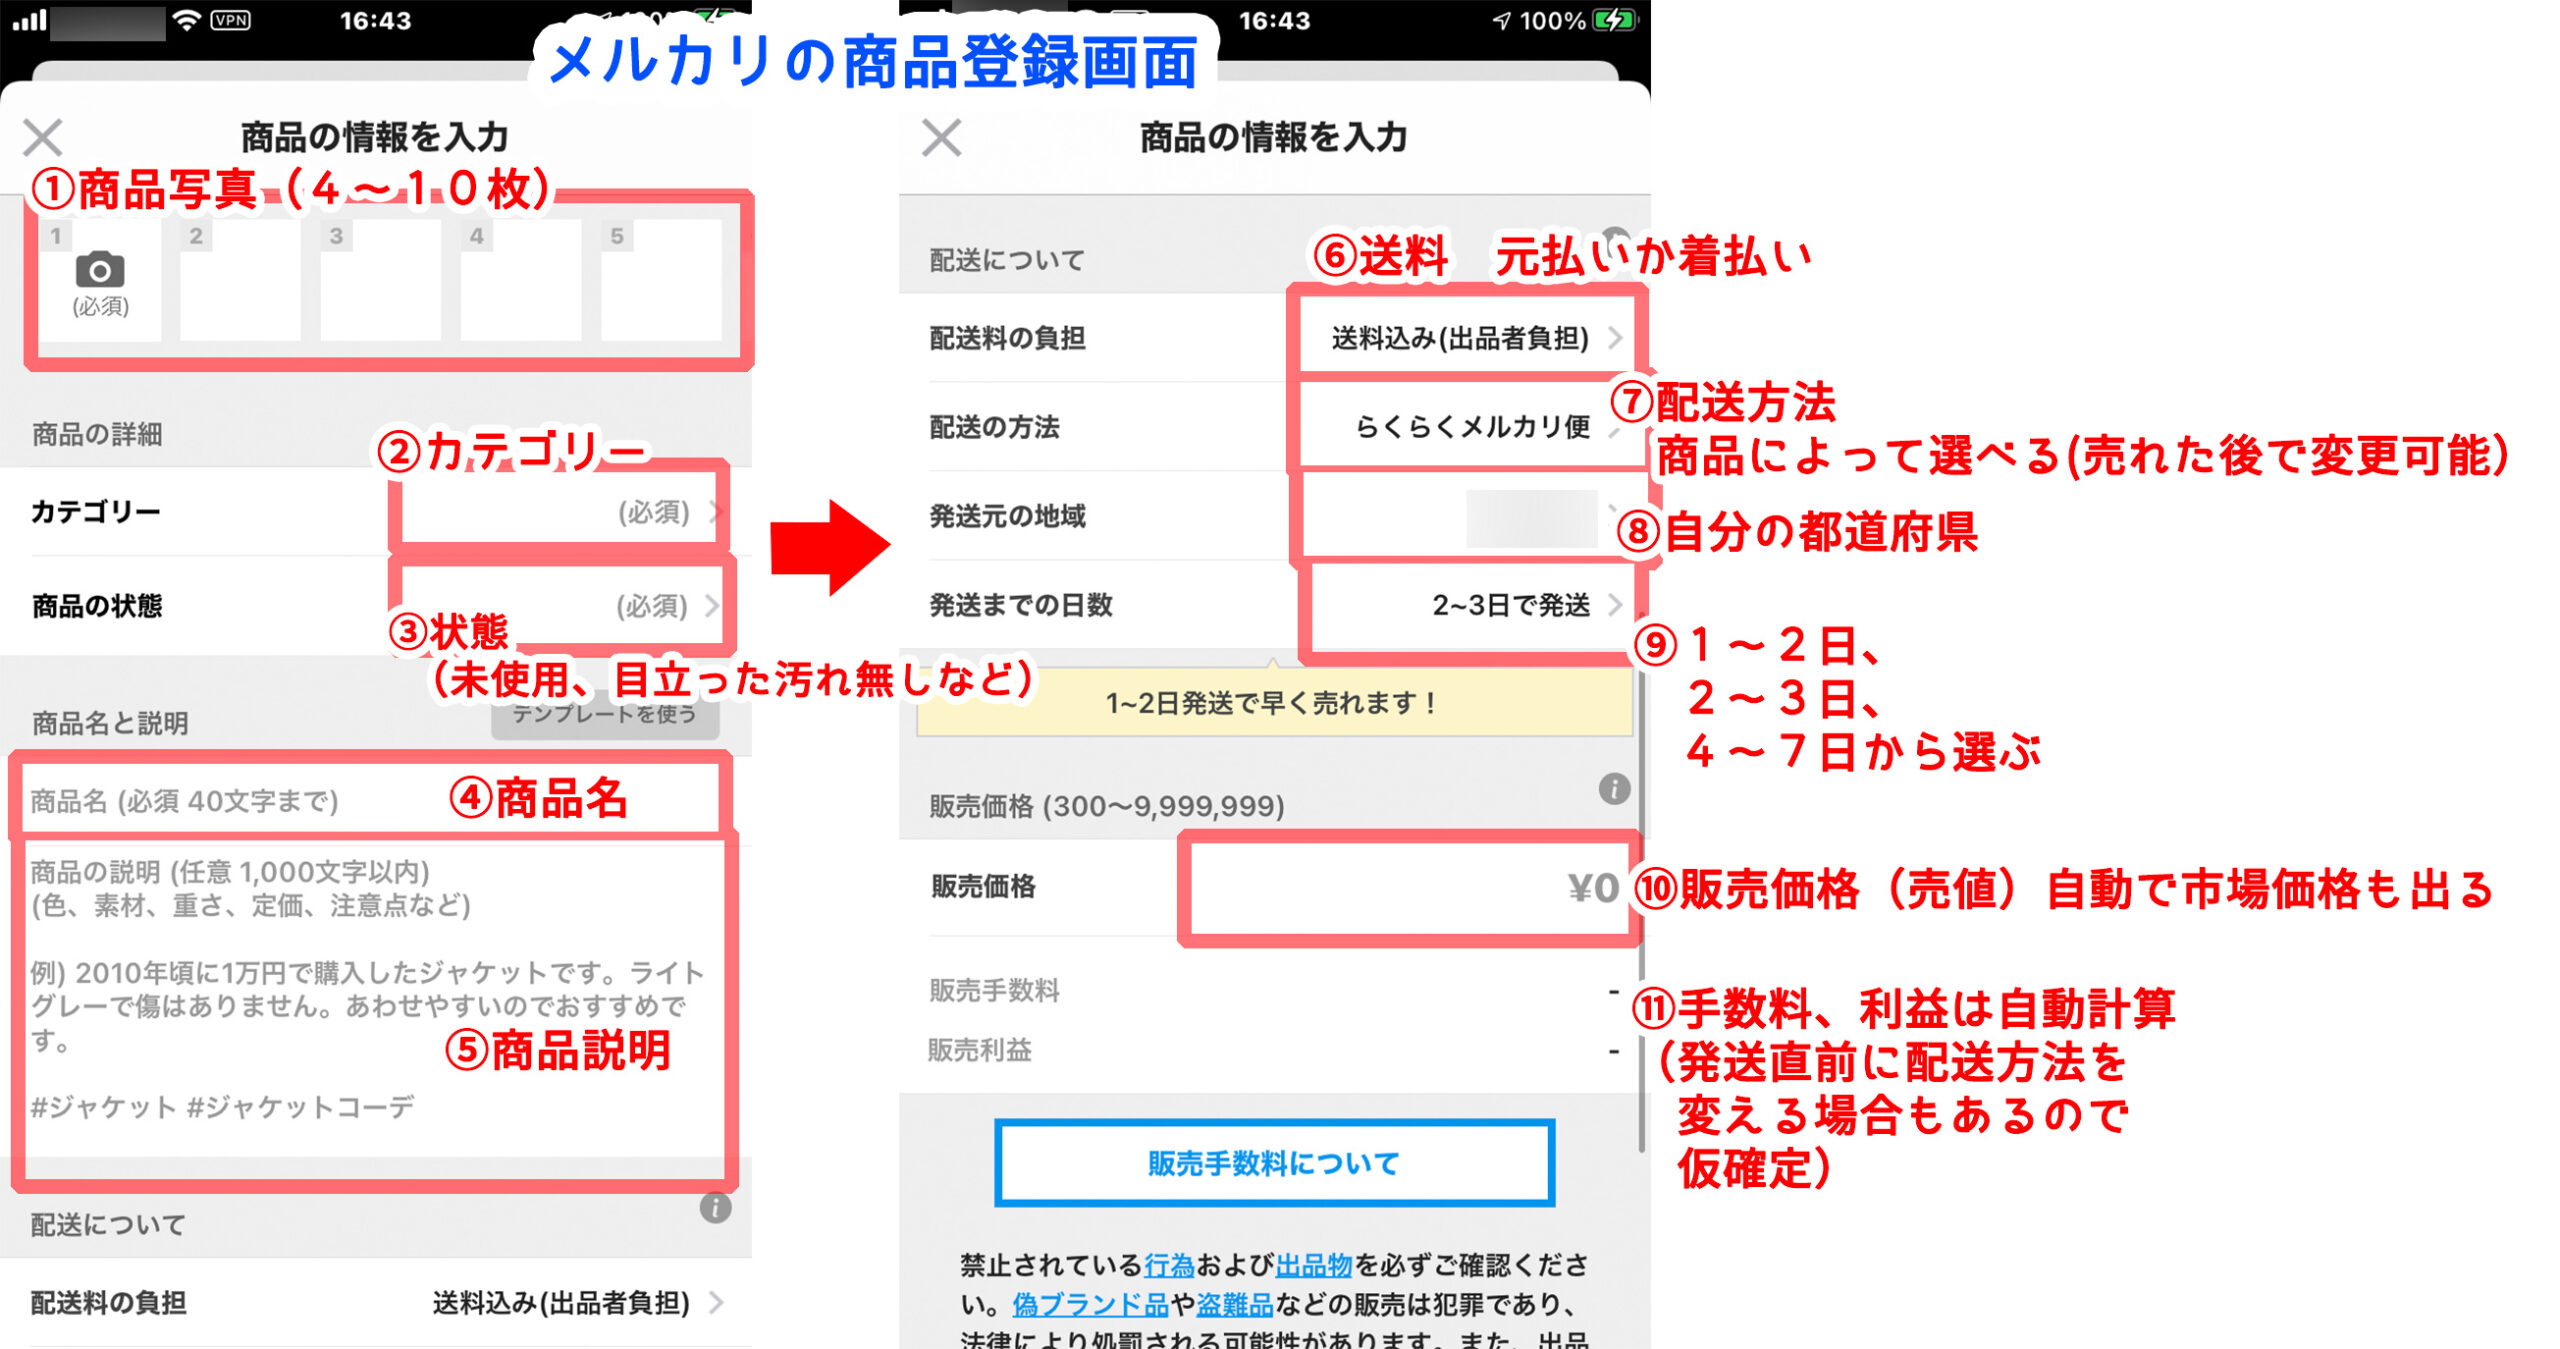
Task: Tap the battery icon in right status bar
Action: [1614, 20]
